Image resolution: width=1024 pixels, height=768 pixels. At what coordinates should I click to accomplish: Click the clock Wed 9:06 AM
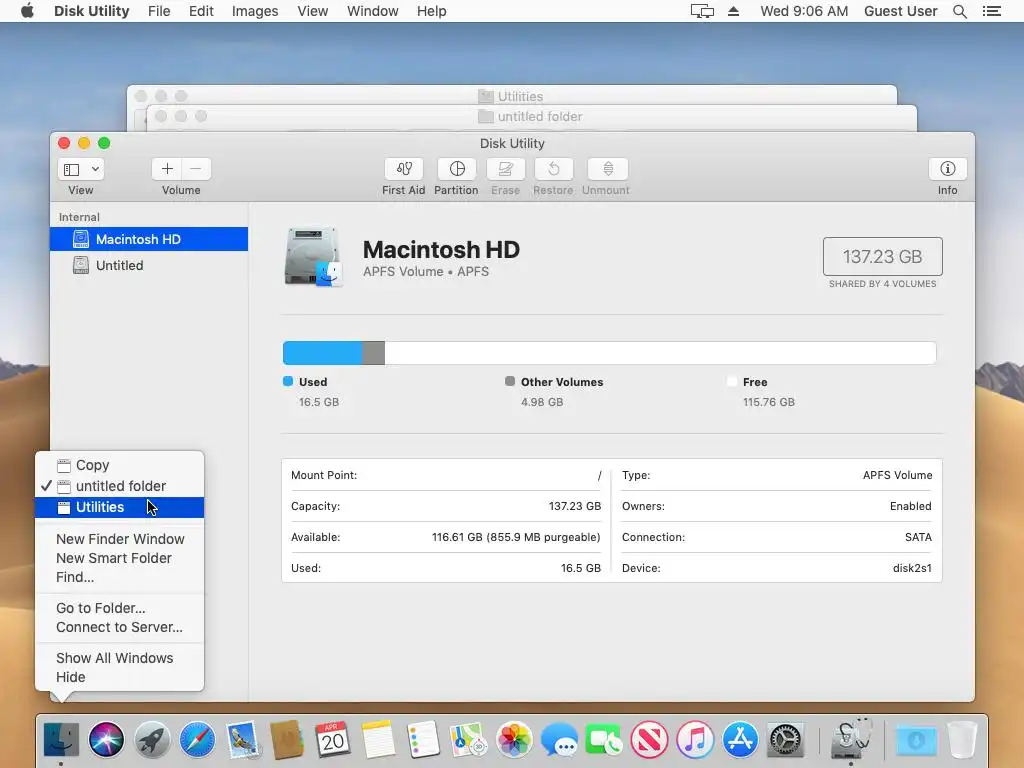804,11
